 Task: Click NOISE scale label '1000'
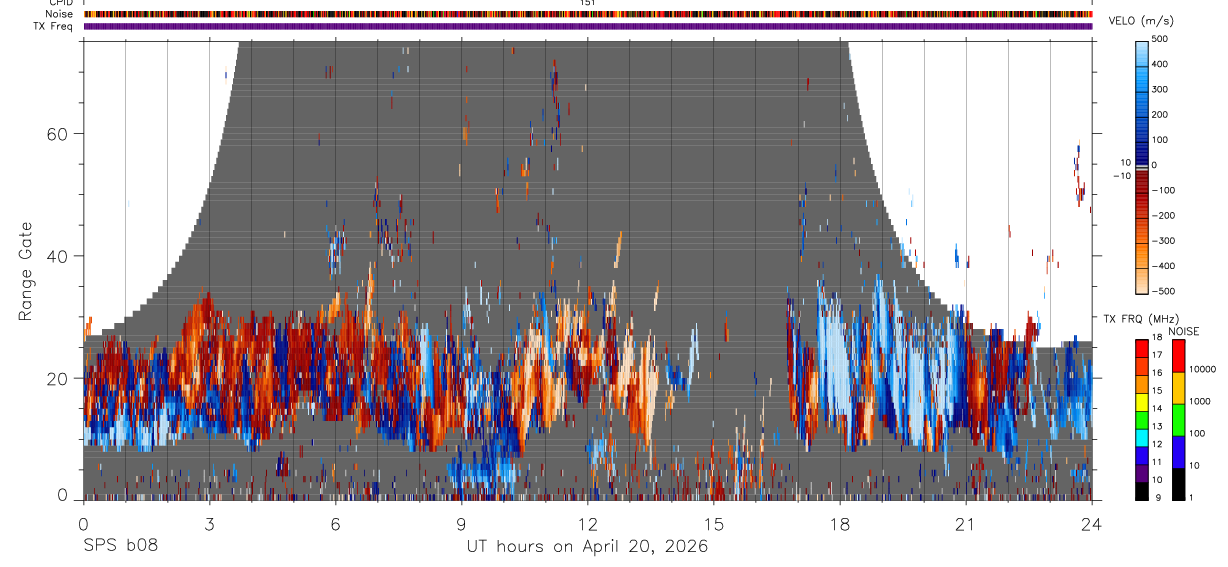pyautogui.click(x=1199, y=401)
